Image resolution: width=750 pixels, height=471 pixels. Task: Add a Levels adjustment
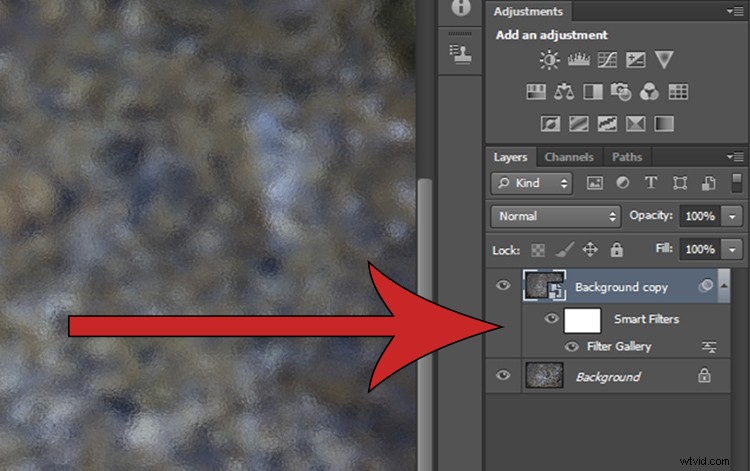[x=578, y=60]
